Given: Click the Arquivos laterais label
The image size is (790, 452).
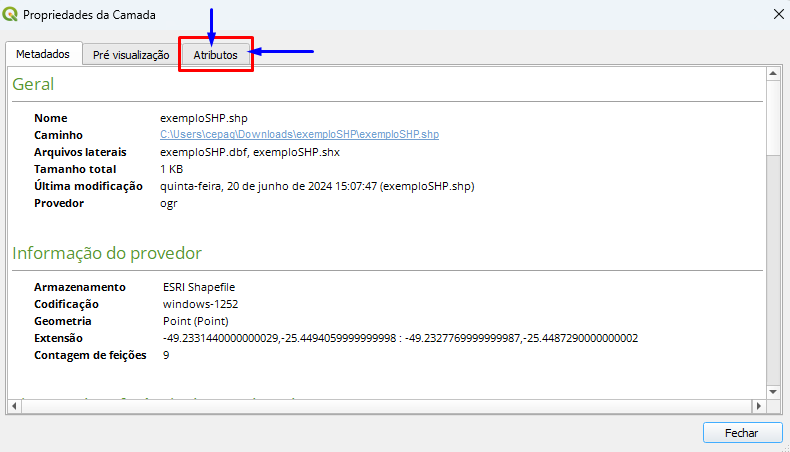Looking at the screenshot, I should (x=80, y=152).
